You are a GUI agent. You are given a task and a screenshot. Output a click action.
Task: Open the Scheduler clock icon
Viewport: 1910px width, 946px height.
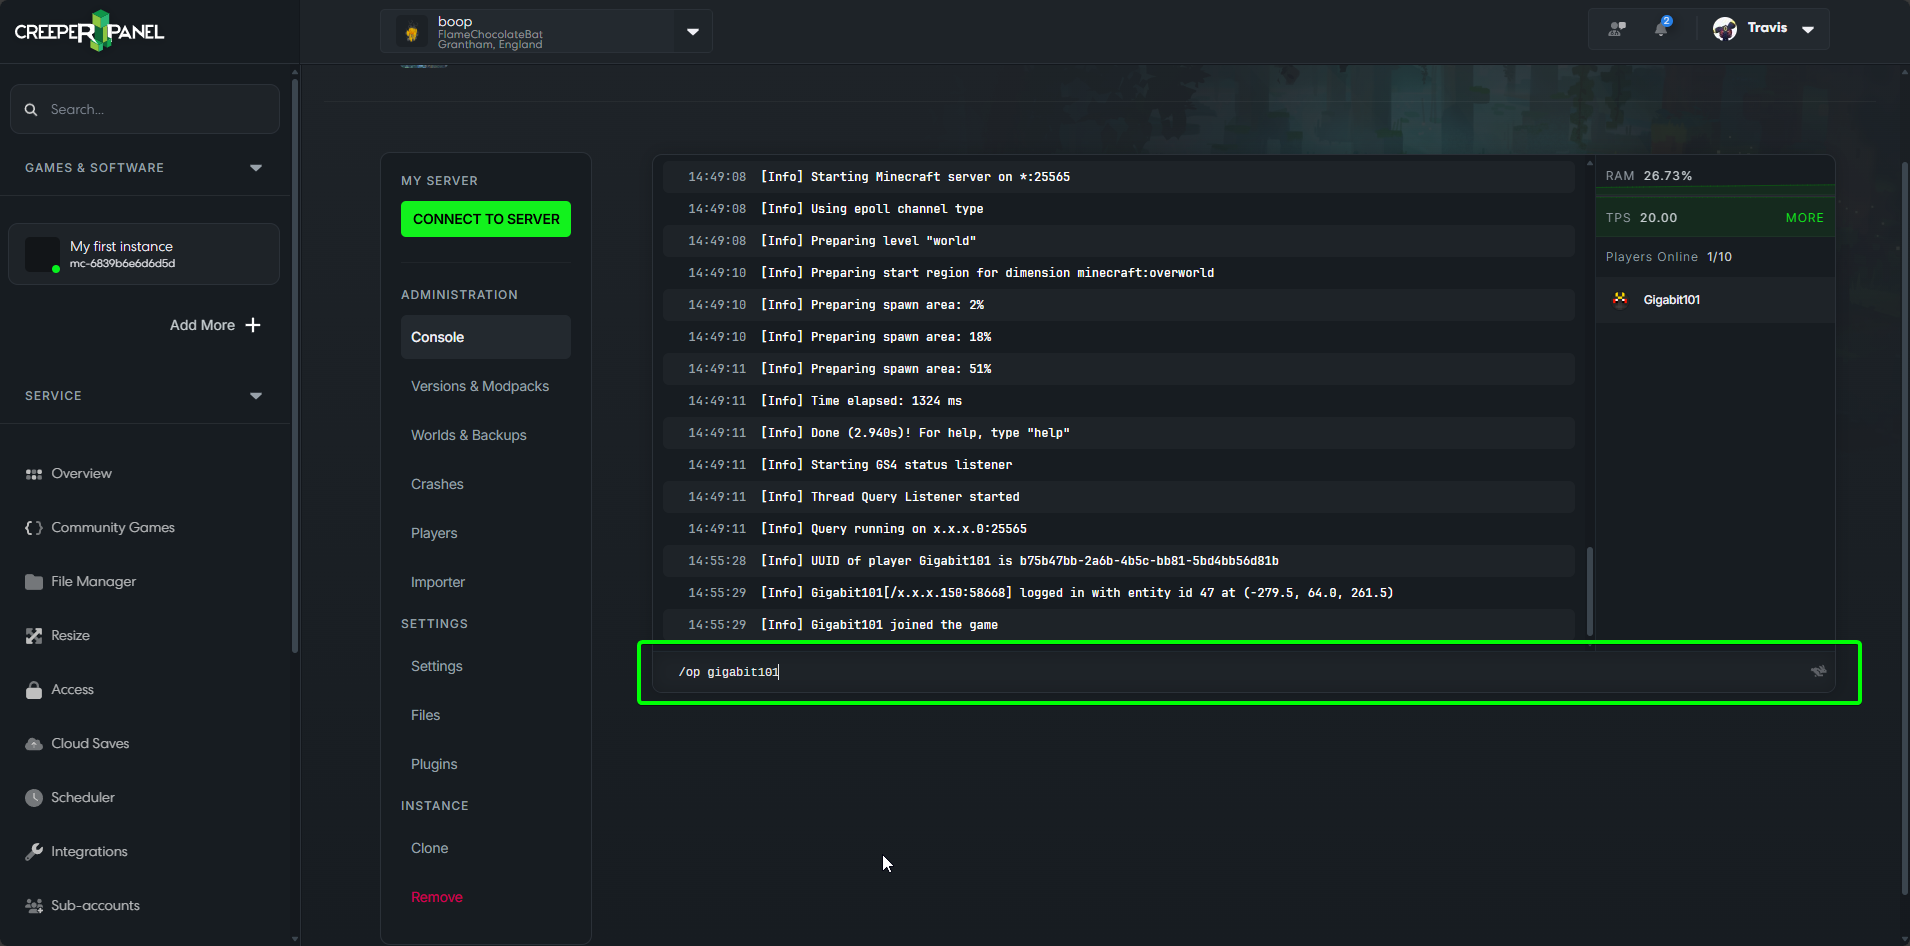33,797
